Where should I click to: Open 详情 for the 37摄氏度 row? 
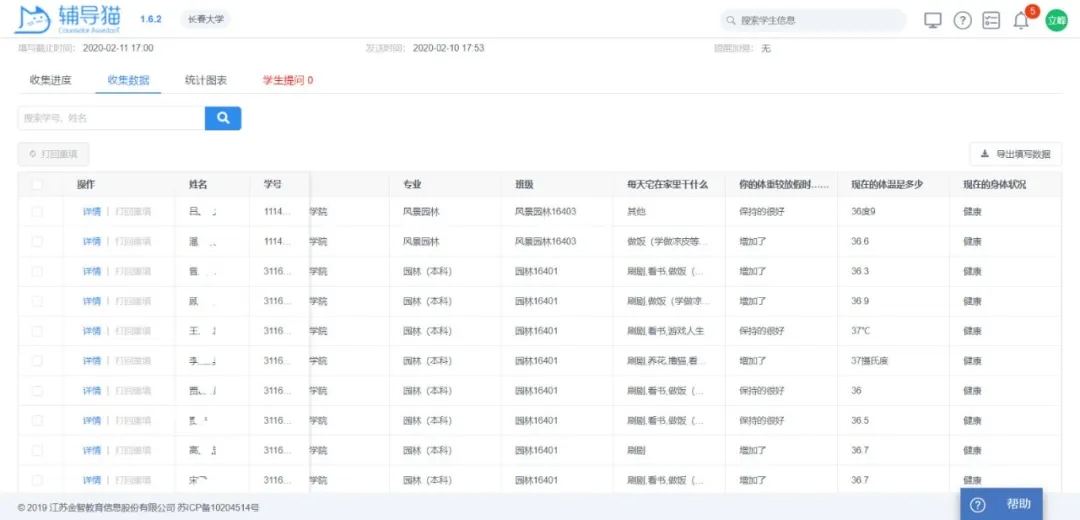[92, 361]
